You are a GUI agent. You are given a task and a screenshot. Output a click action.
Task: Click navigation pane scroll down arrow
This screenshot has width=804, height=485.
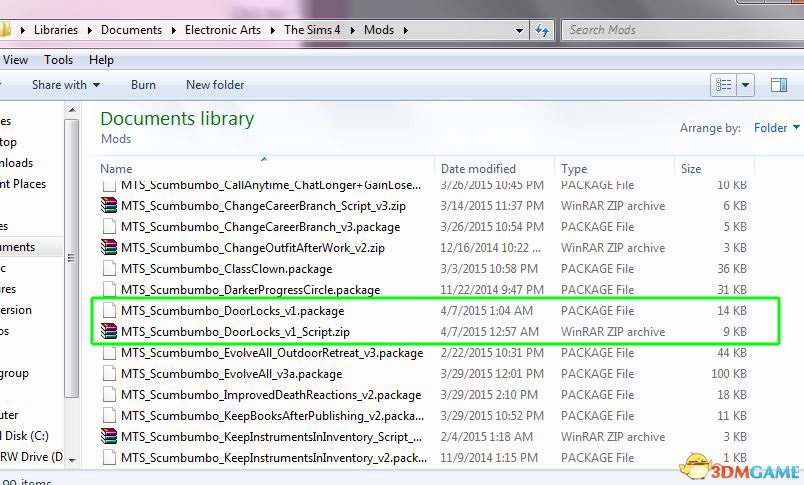point(72,460)
